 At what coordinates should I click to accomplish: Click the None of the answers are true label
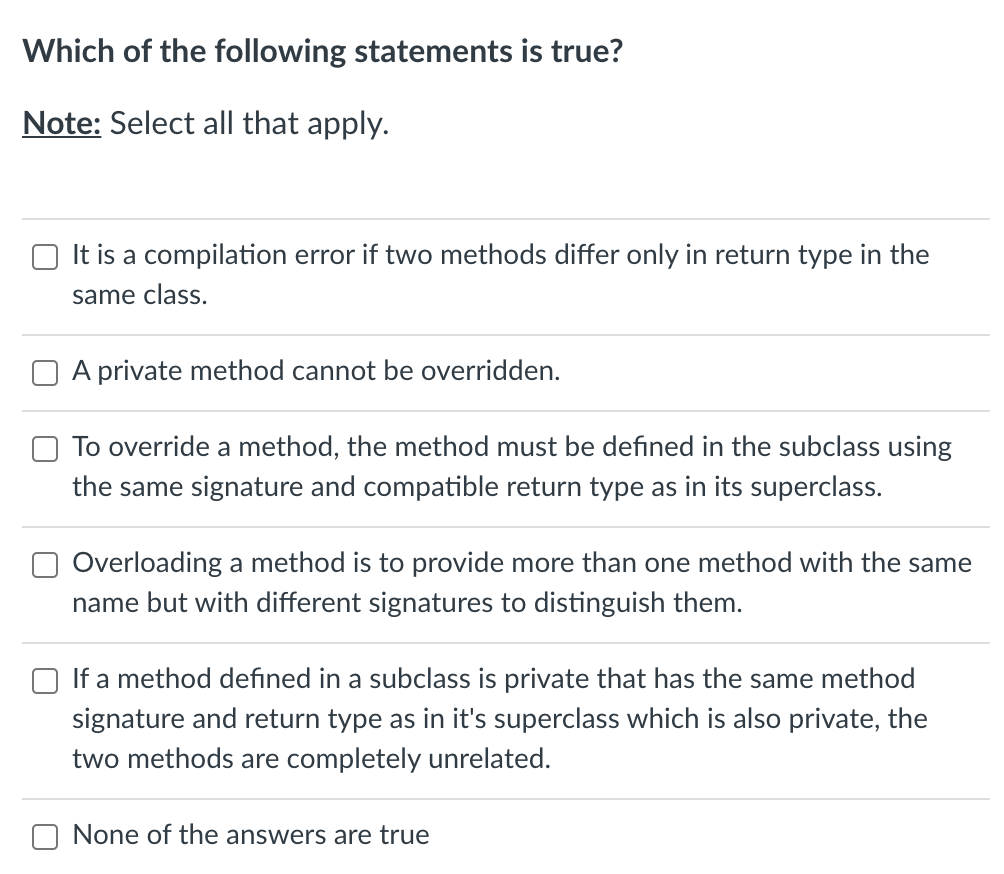(x=249, y=835)
